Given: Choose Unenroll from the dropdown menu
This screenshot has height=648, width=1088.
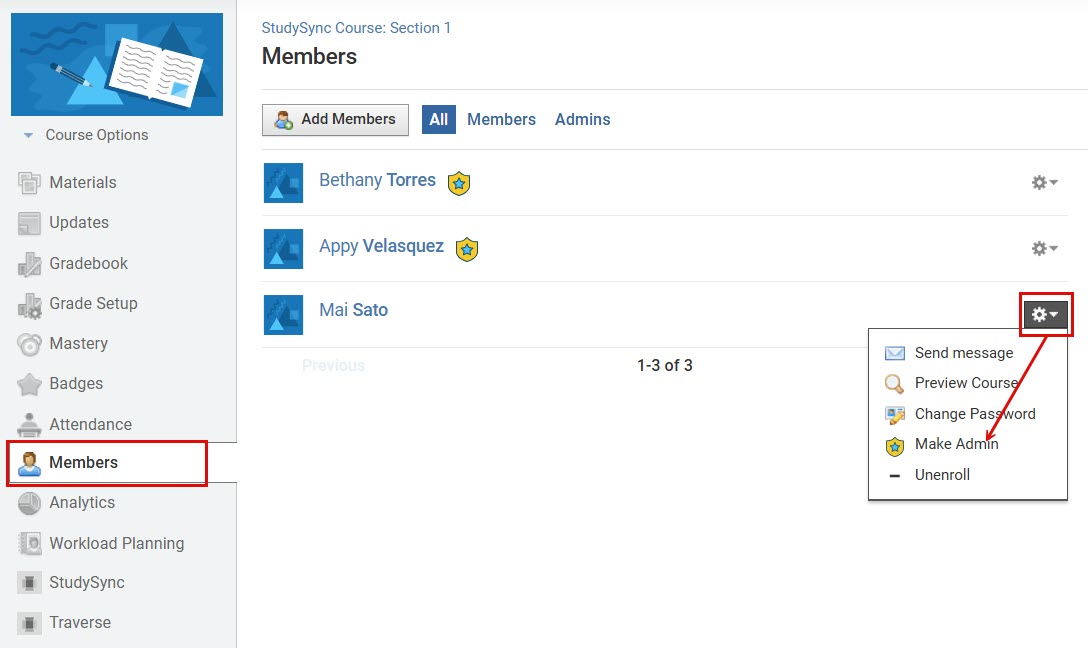Looking at the screenshot, I should (x=942, y=475).
